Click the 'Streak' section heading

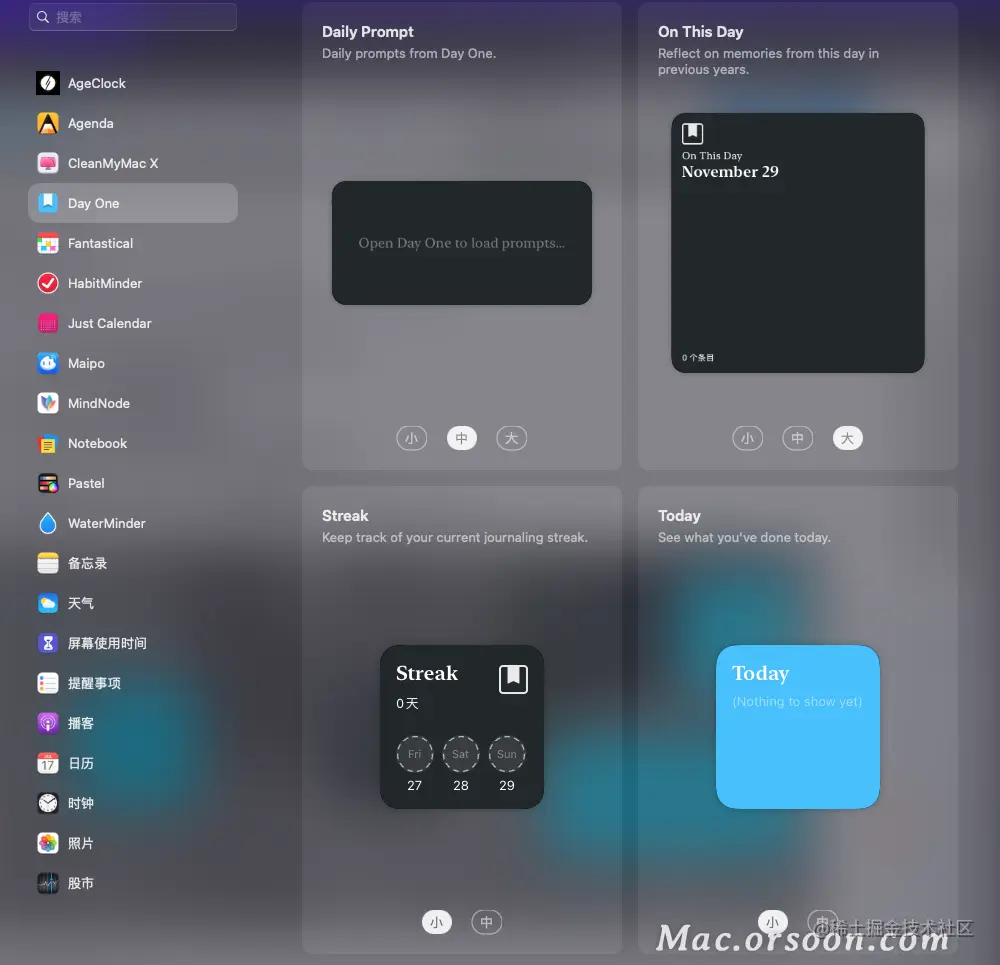click(x=345, y=515)
